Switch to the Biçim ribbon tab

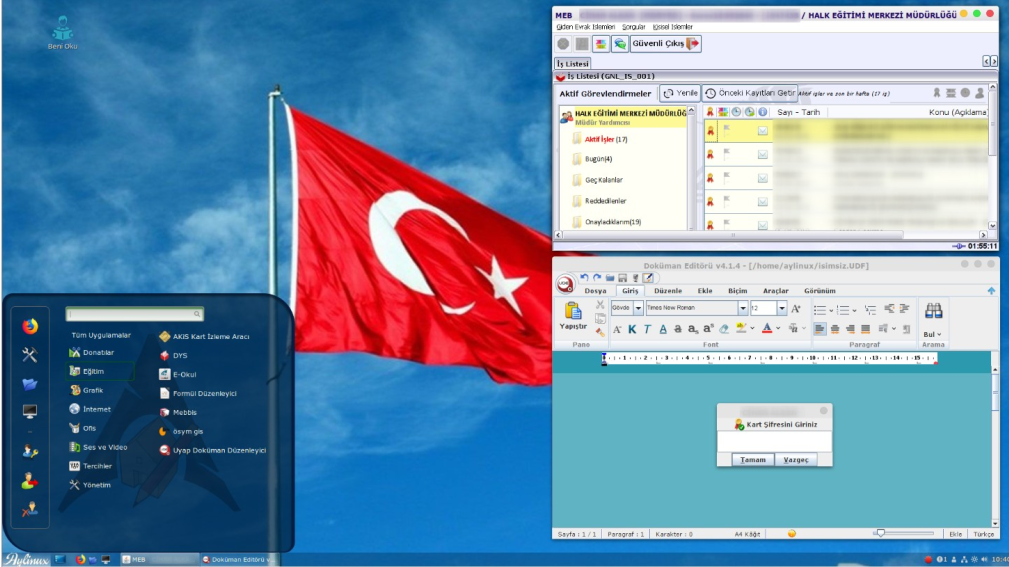pyautogui.click(x=737, y=291)
